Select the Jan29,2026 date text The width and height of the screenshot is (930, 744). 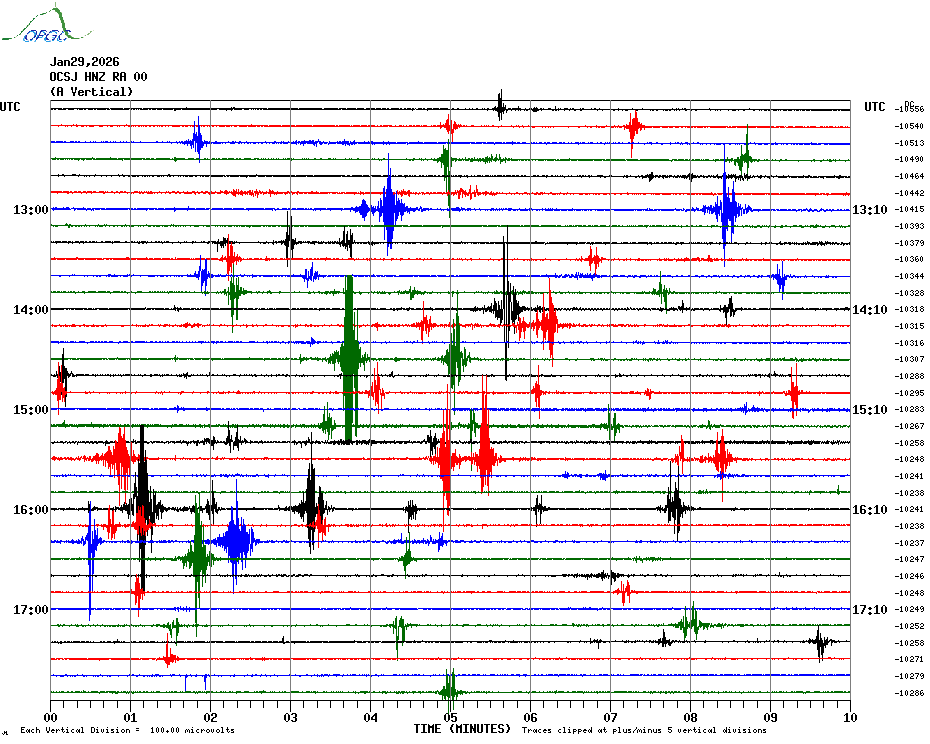point(84,62)
